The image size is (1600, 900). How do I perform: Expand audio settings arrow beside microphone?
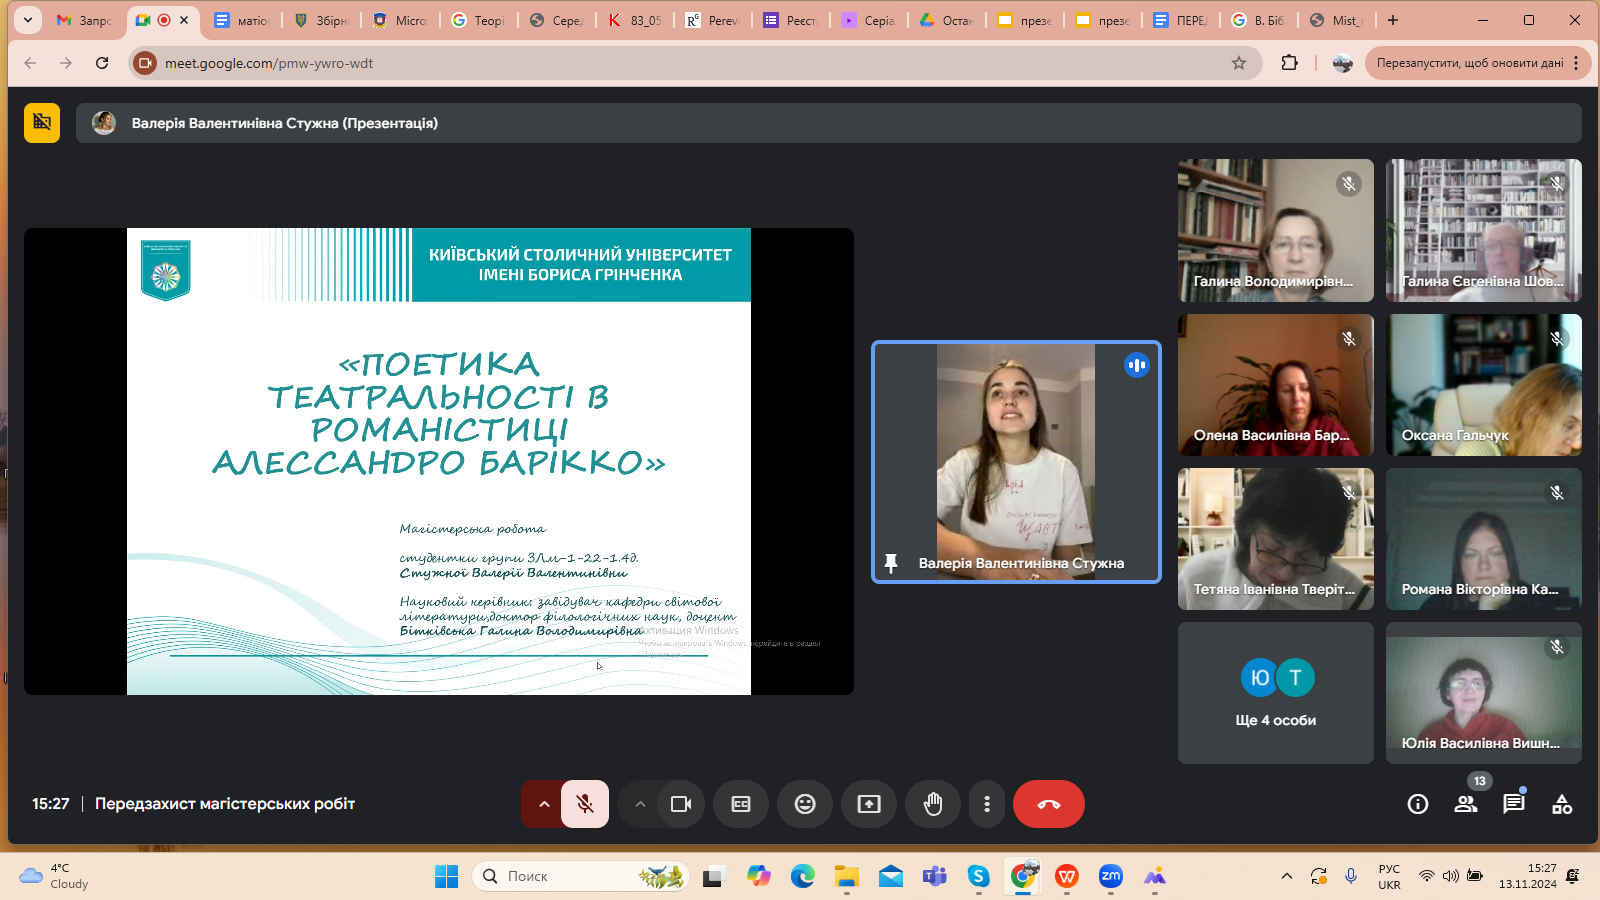click(544, 804)
